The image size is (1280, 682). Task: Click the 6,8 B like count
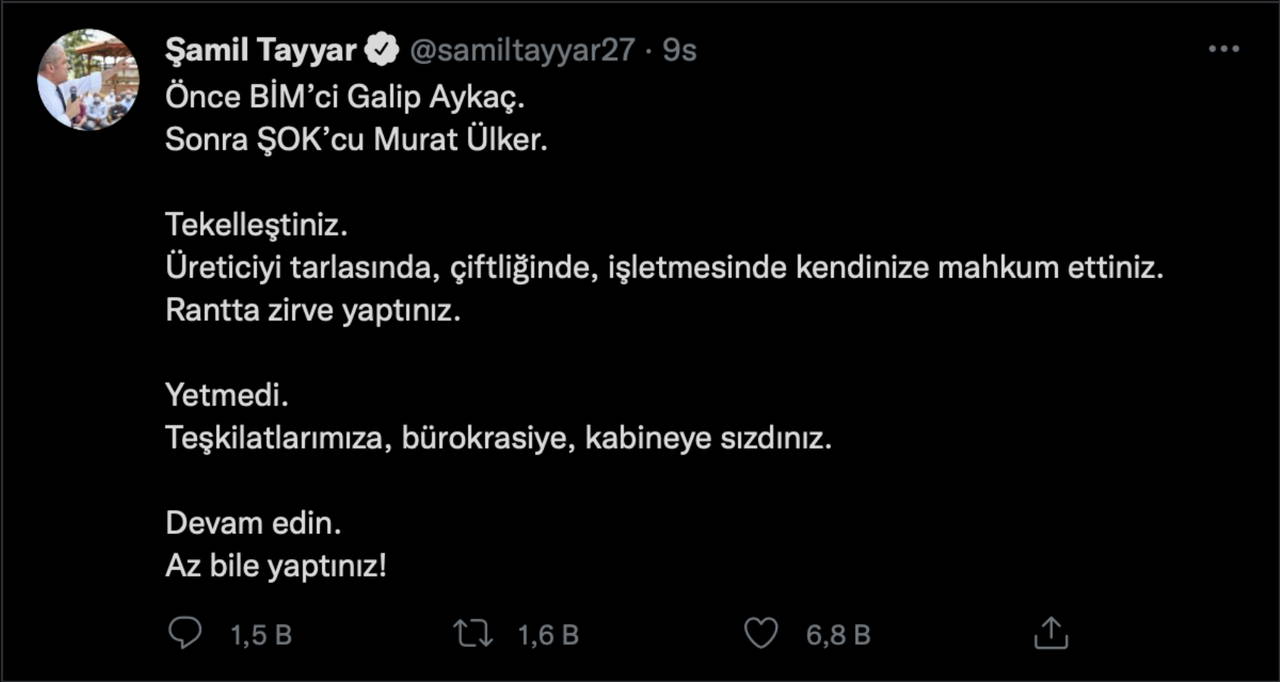tap(838, 634)
